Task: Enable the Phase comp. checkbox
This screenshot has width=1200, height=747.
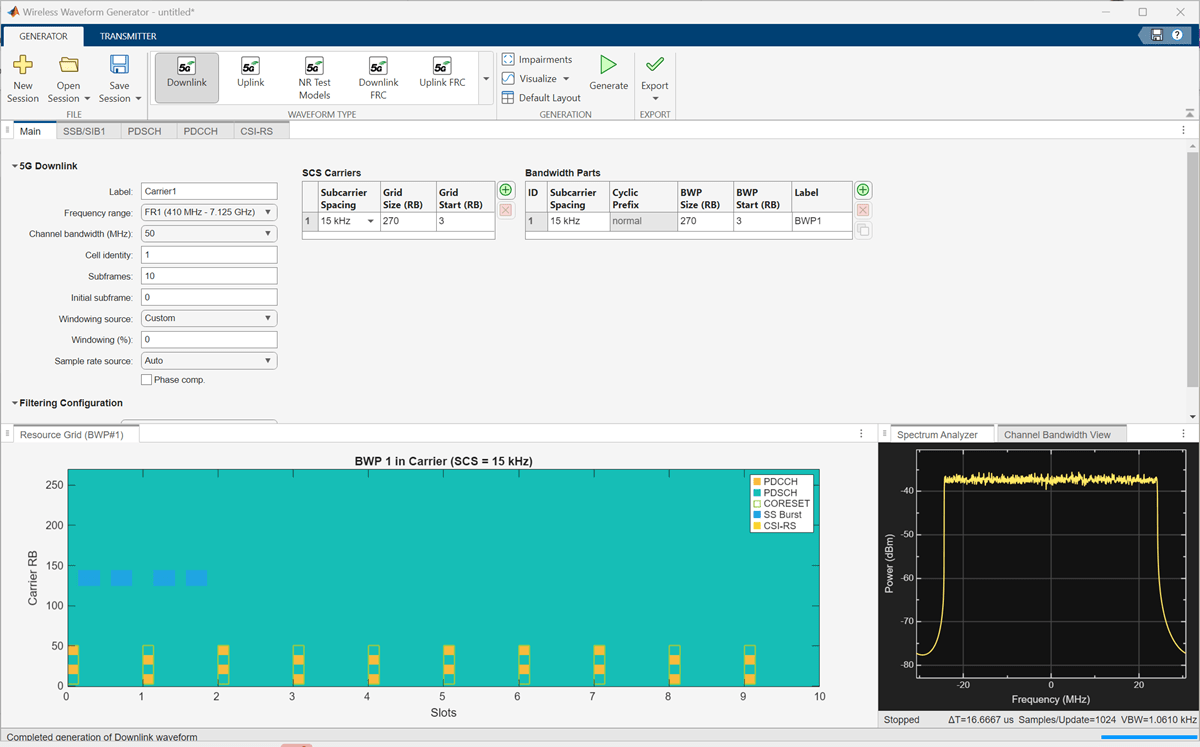Action: (147, 380)
